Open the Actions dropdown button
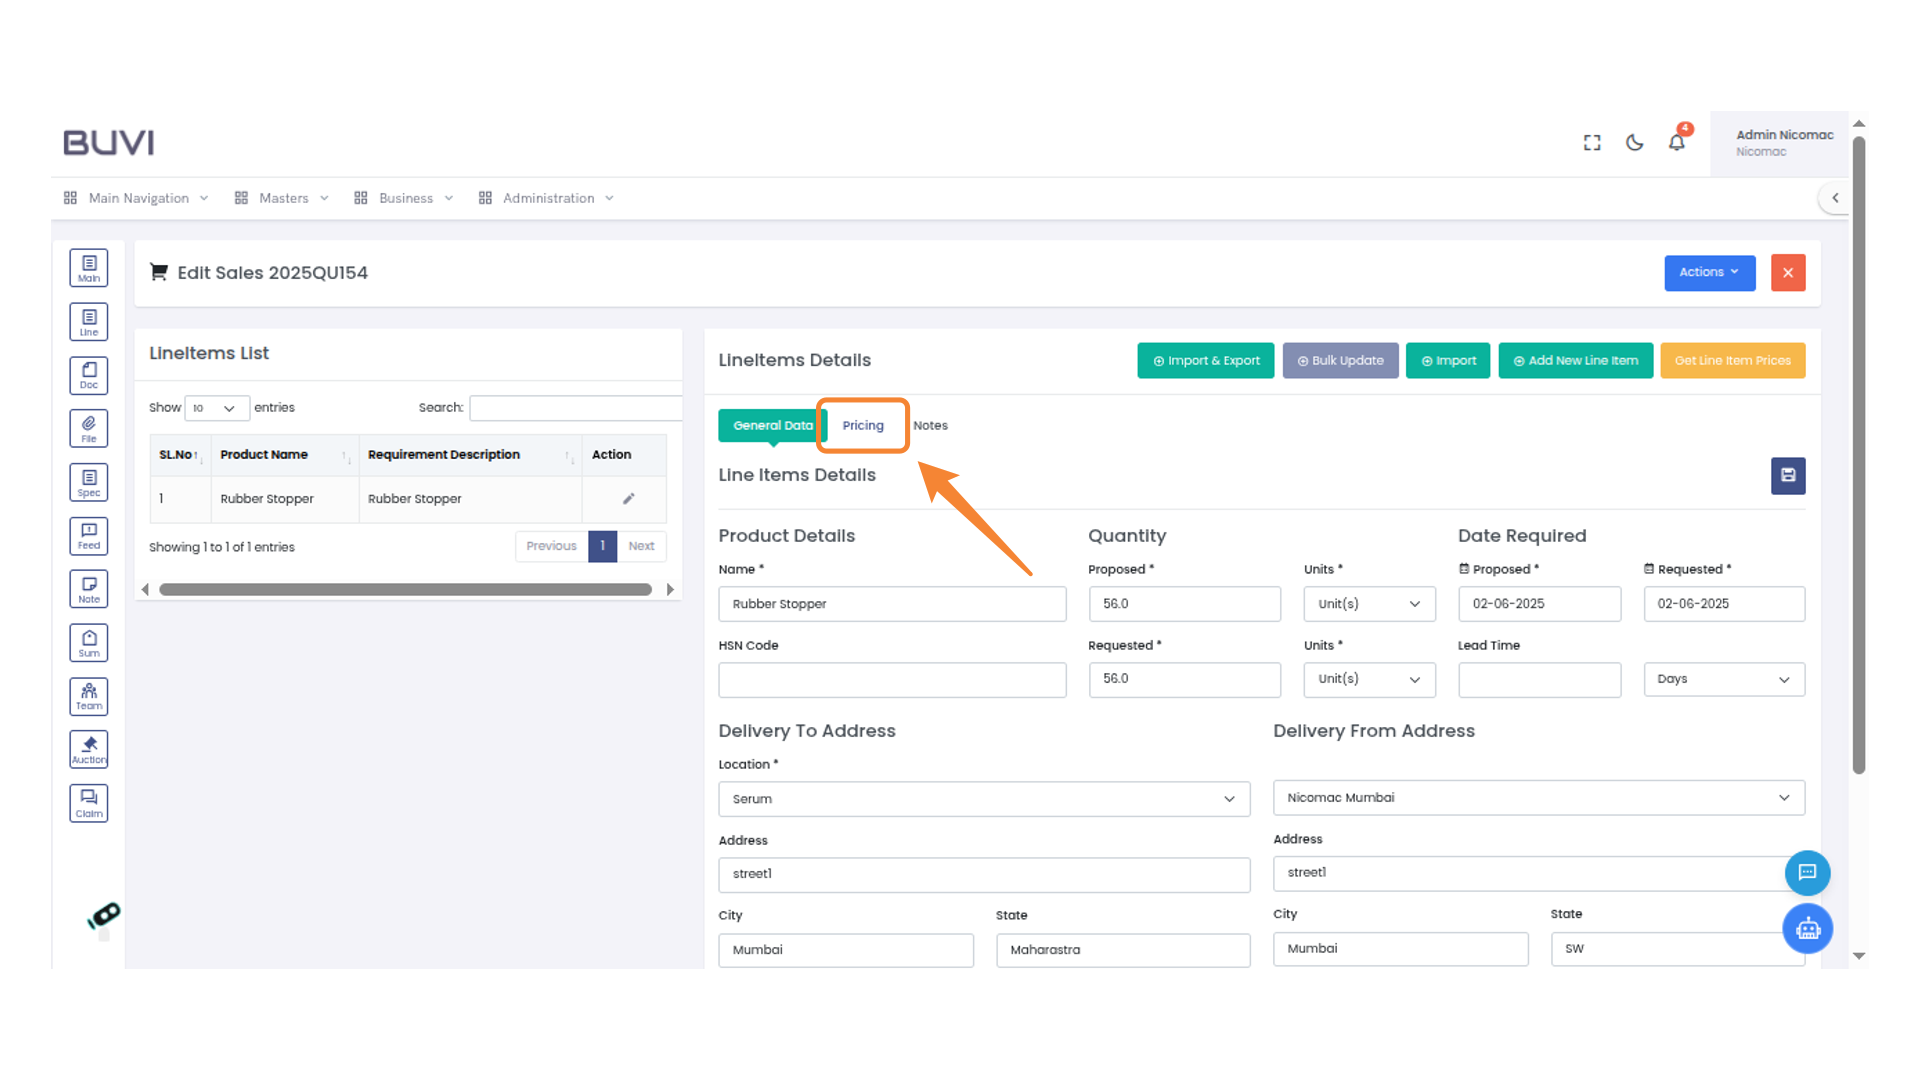This screenshot has width=1920, height=1080. pyautogui.click(x=1709, y=273)
